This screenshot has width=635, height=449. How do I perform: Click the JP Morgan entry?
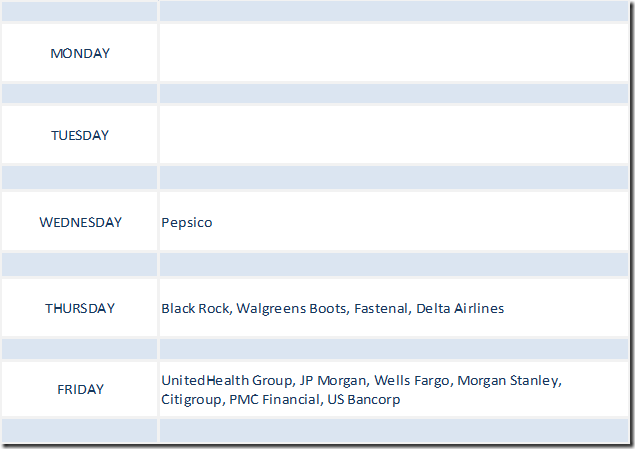coord(332,380)
